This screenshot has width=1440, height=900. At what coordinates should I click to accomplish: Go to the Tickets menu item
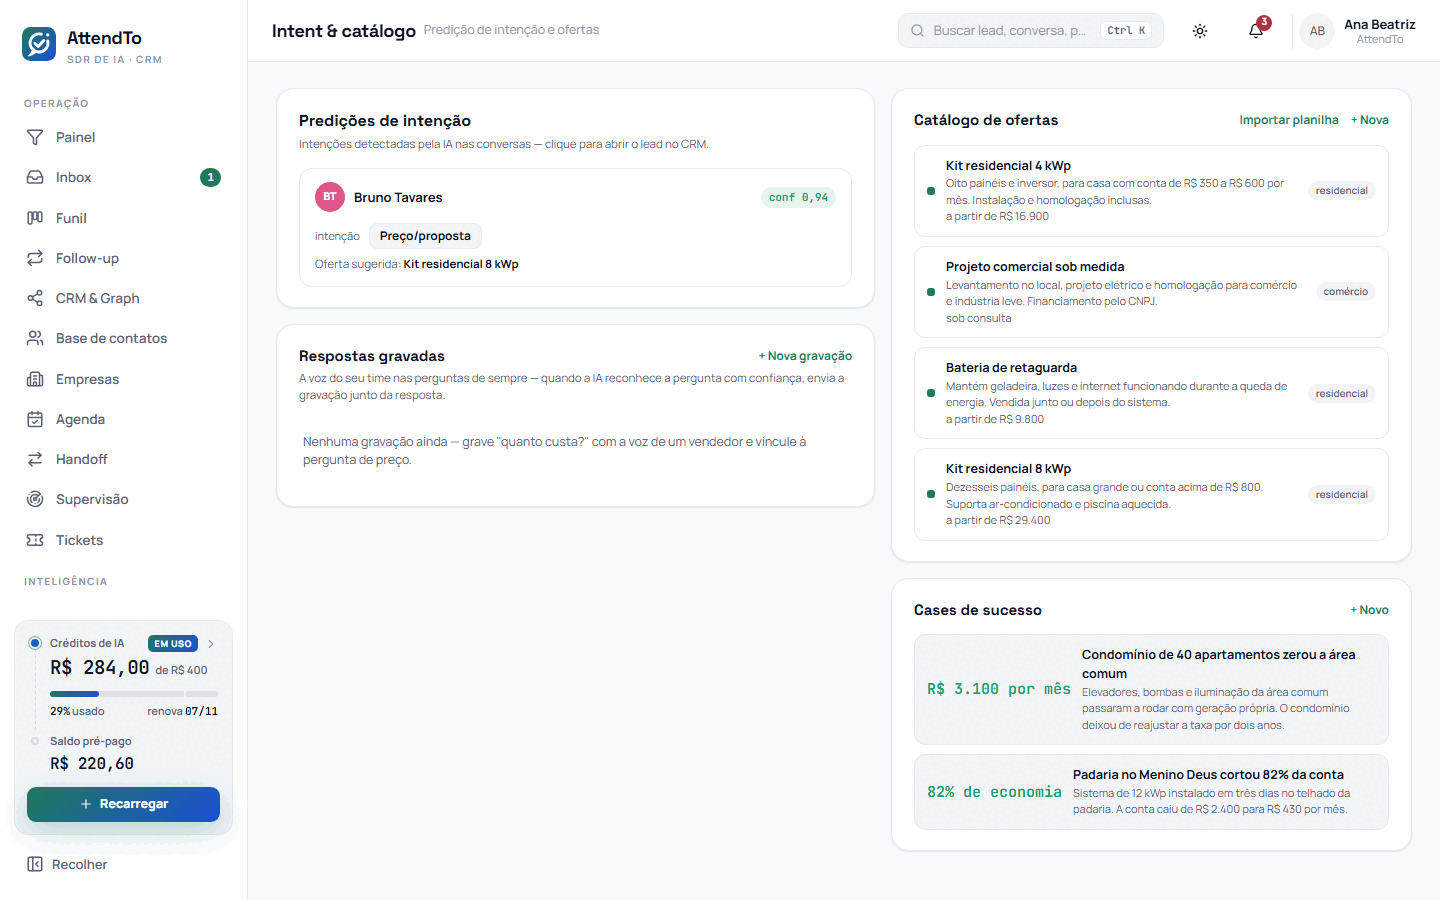[x=123, y=540]
